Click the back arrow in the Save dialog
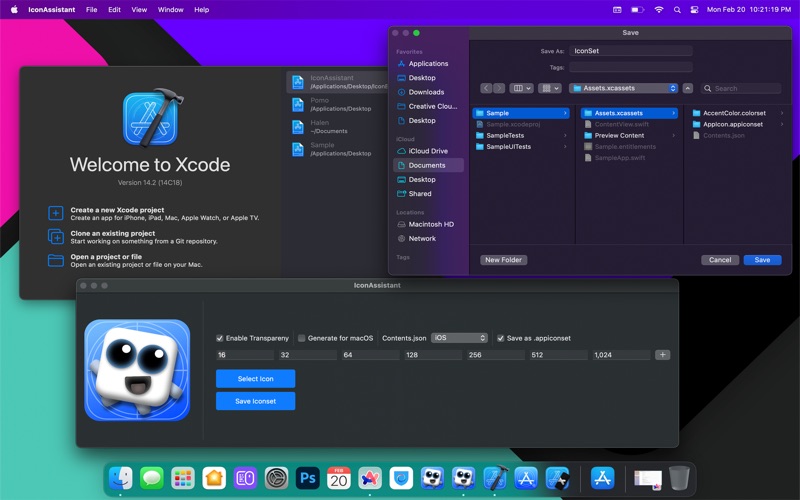The height and width of the screenshot is (500, 800). click(486, 88)
